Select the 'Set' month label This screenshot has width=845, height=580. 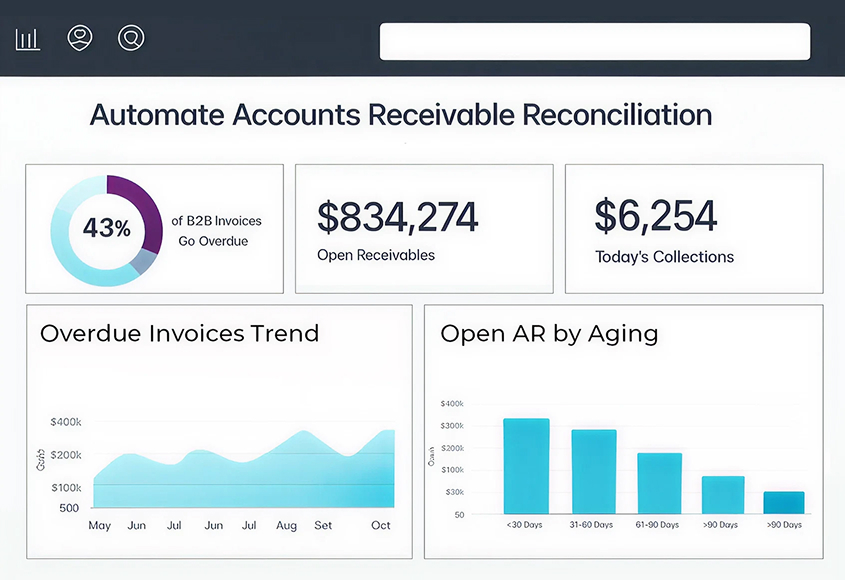(323, 526)
